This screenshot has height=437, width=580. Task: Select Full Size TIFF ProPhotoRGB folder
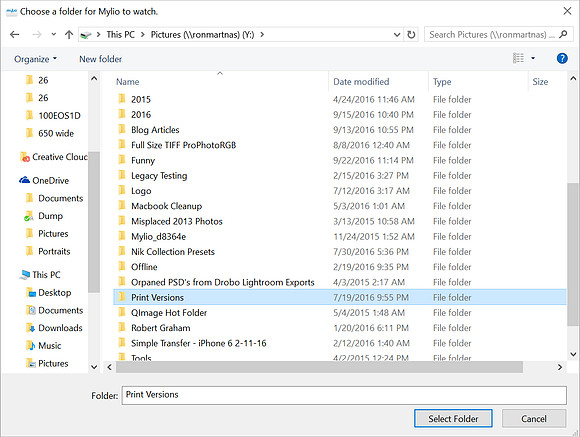click(x=183, y=145)
